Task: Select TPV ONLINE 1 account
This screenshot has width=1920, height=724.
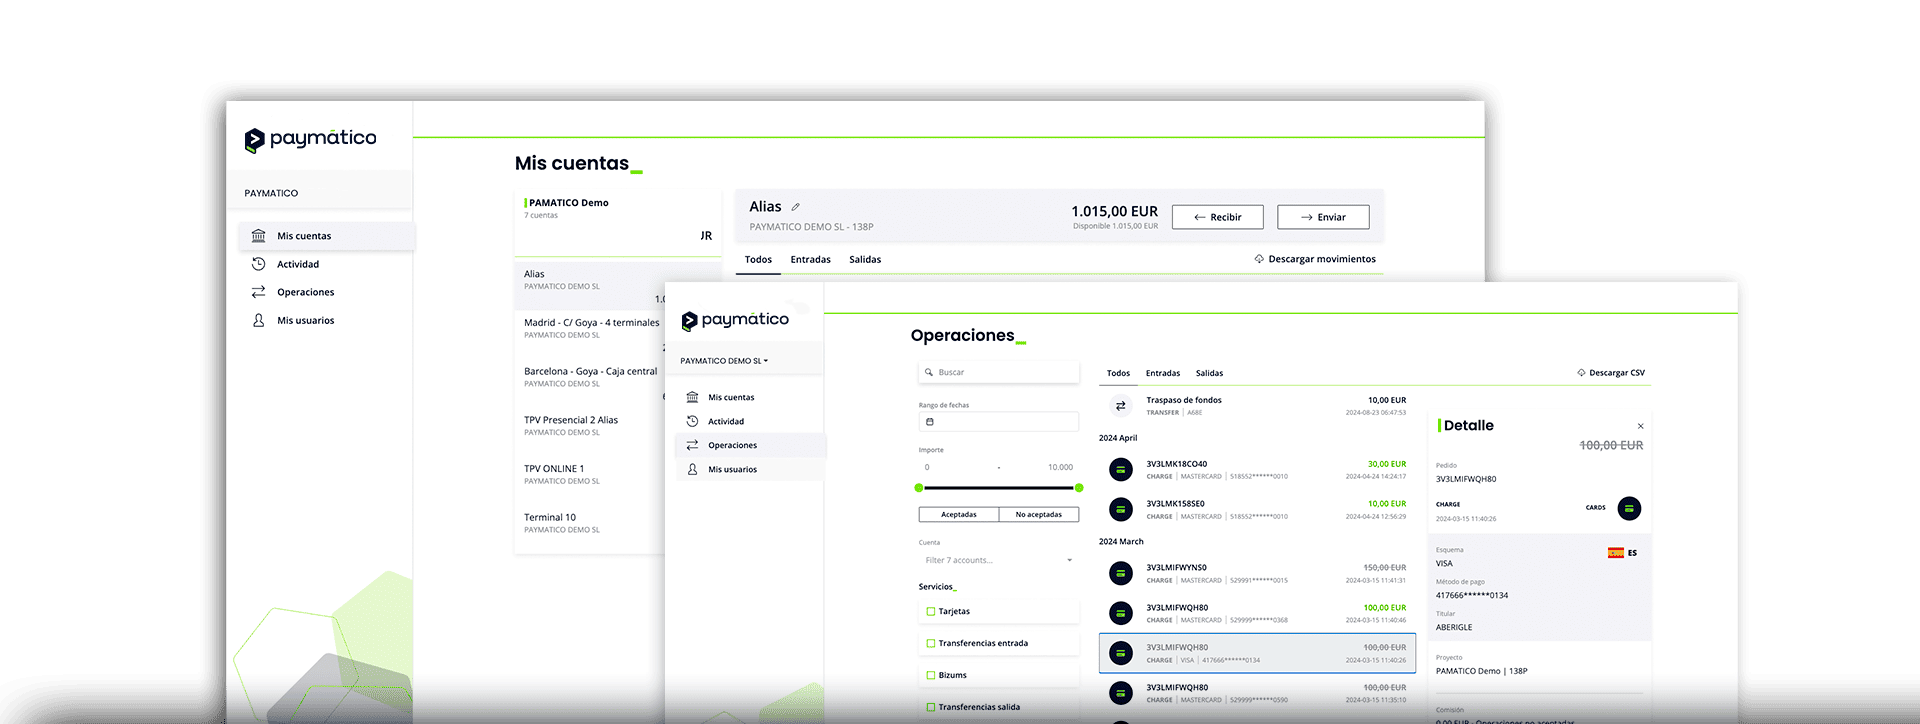Action: (592, 474)
